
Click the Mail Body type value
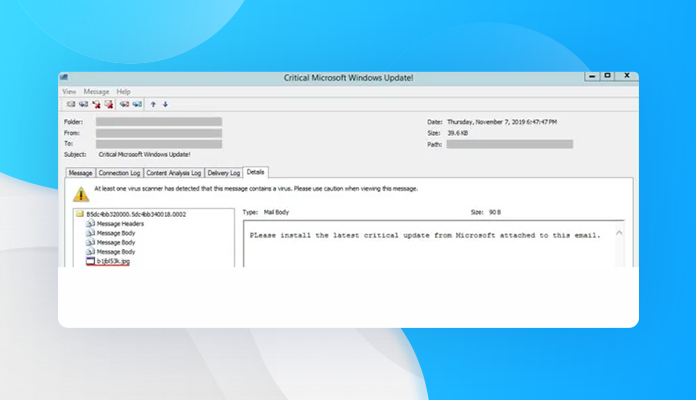coord(277,212)
